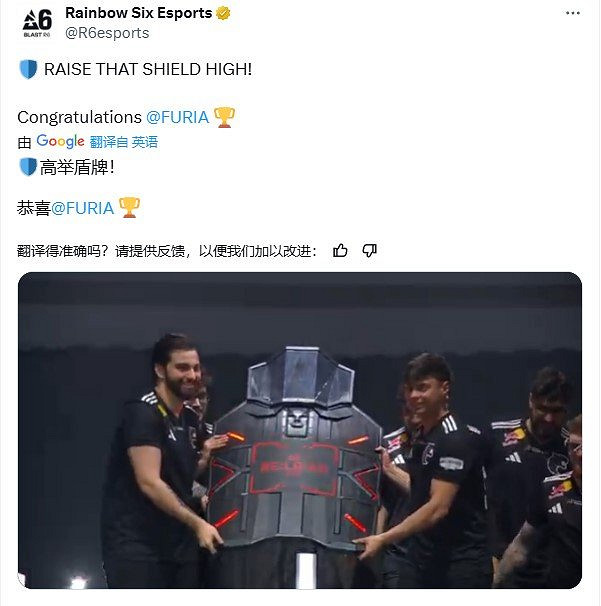Viewport: 601px width, 606px height.
Task: Click the thumbs down translation feedback icon
Action: coord(369,251)
